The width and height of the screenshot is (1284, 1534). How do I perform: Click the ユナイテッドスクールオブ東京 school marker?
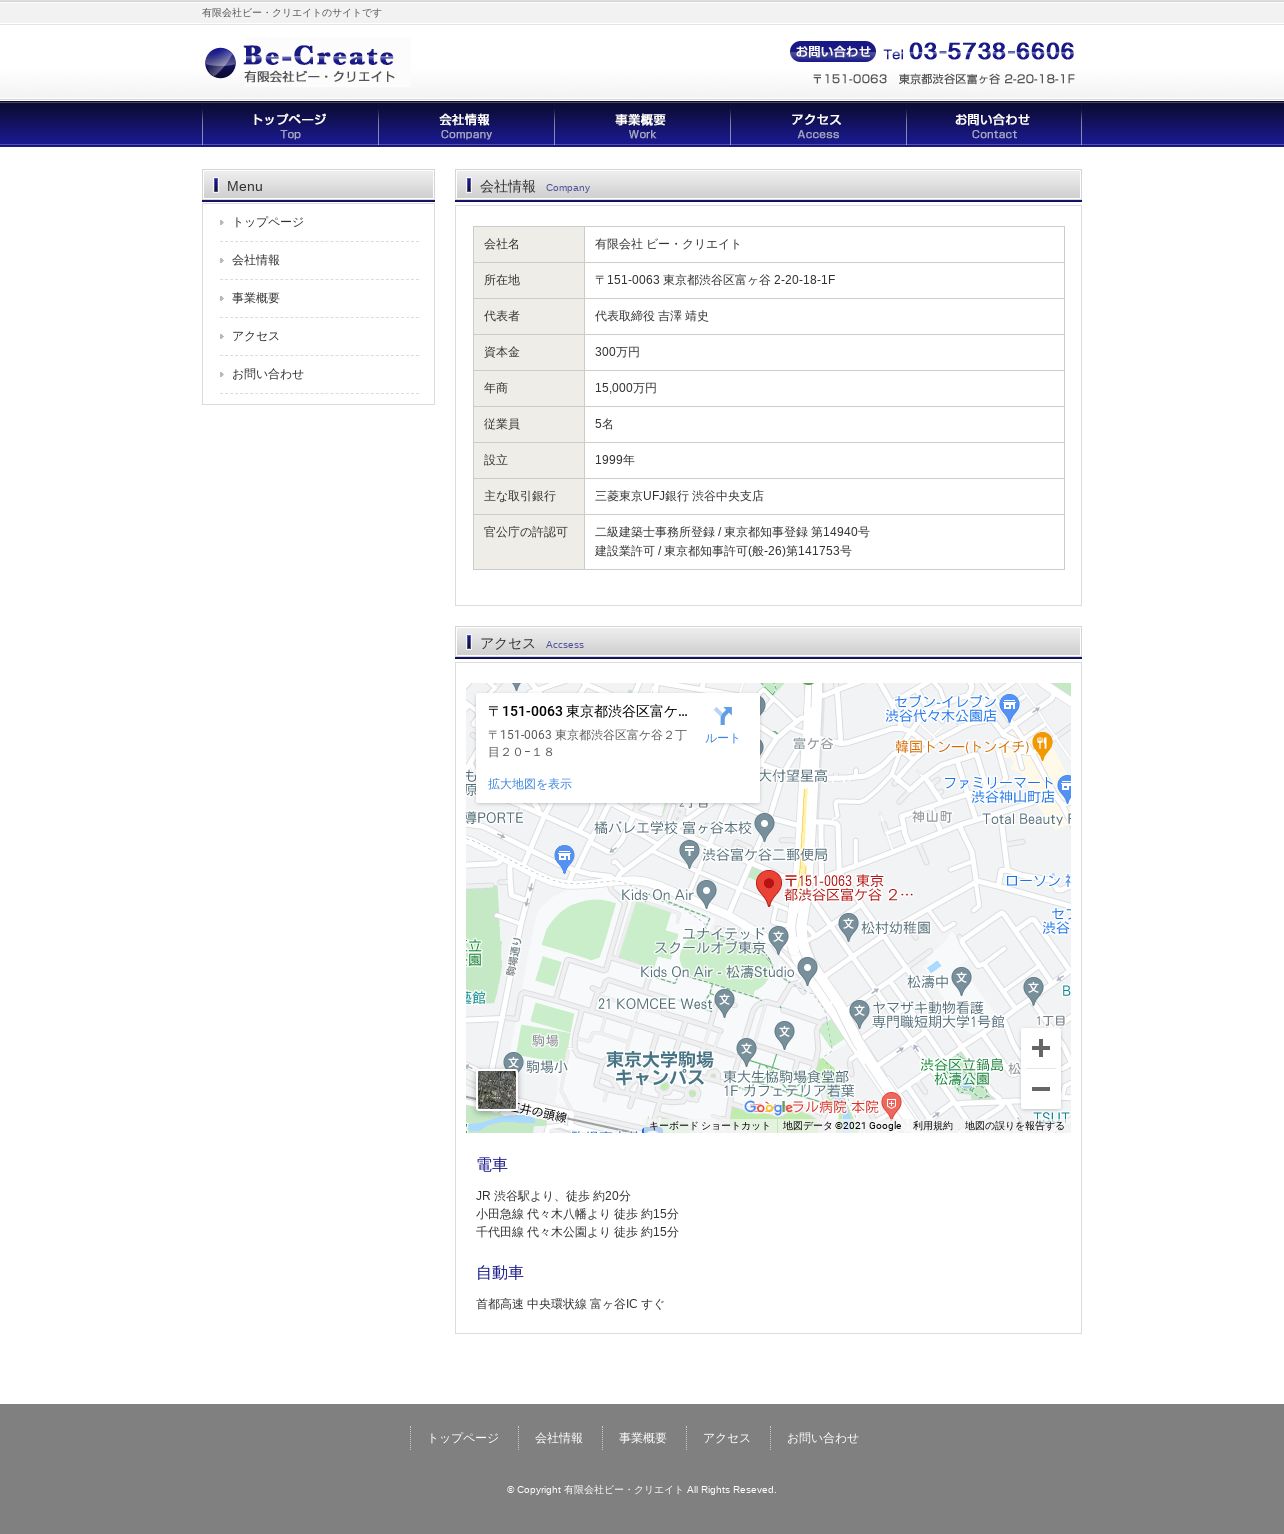pos(779,938)
